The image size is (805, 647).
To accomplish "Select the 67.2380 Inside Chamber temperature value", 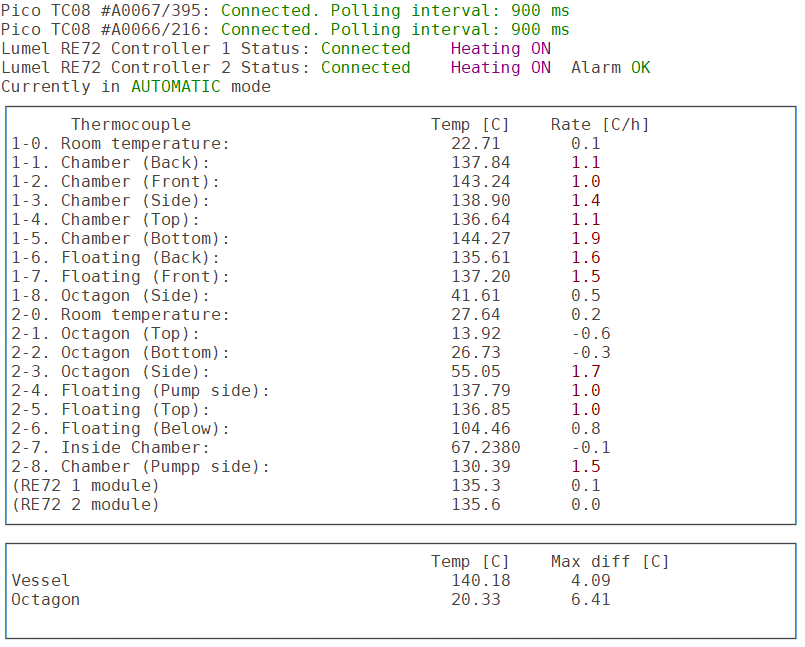I will [485, 447].
